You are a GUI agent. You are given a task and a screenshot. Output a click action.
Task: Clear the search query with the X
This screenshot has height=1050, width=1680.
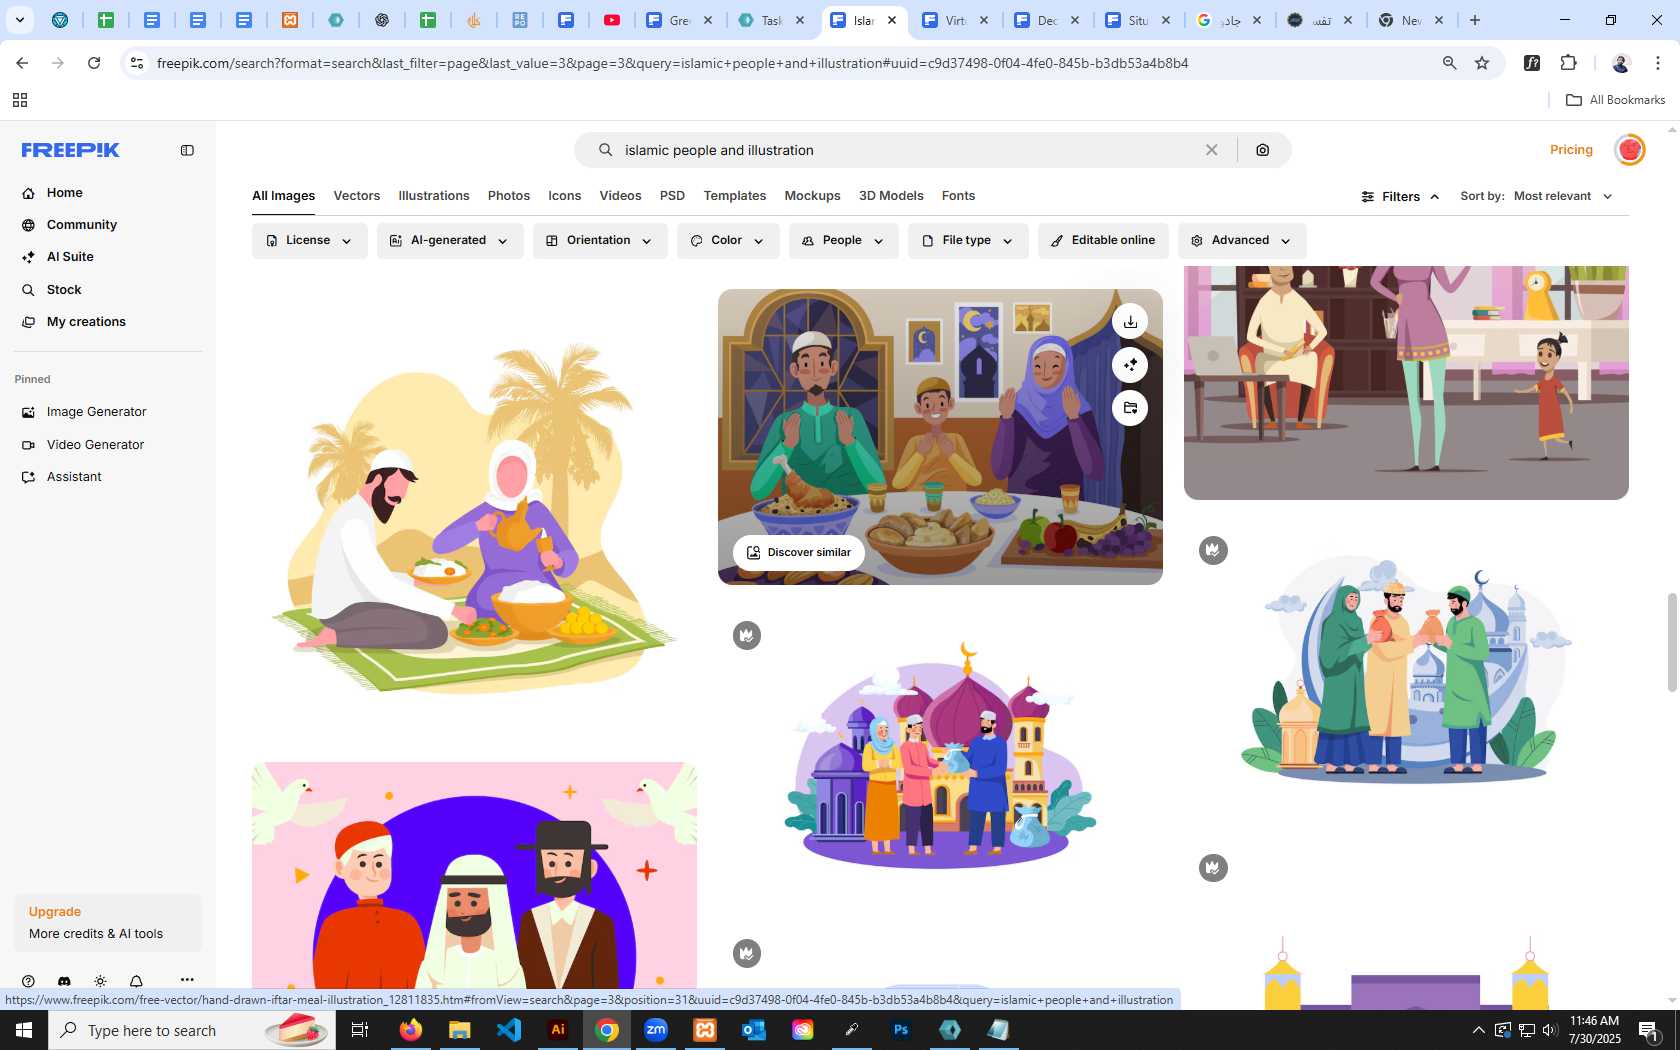1211,150
